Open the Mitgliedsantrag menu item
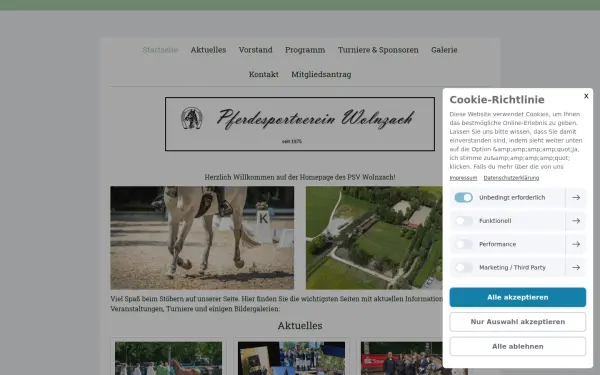Viewport: 600px width, 375px height. coord(321,74)
